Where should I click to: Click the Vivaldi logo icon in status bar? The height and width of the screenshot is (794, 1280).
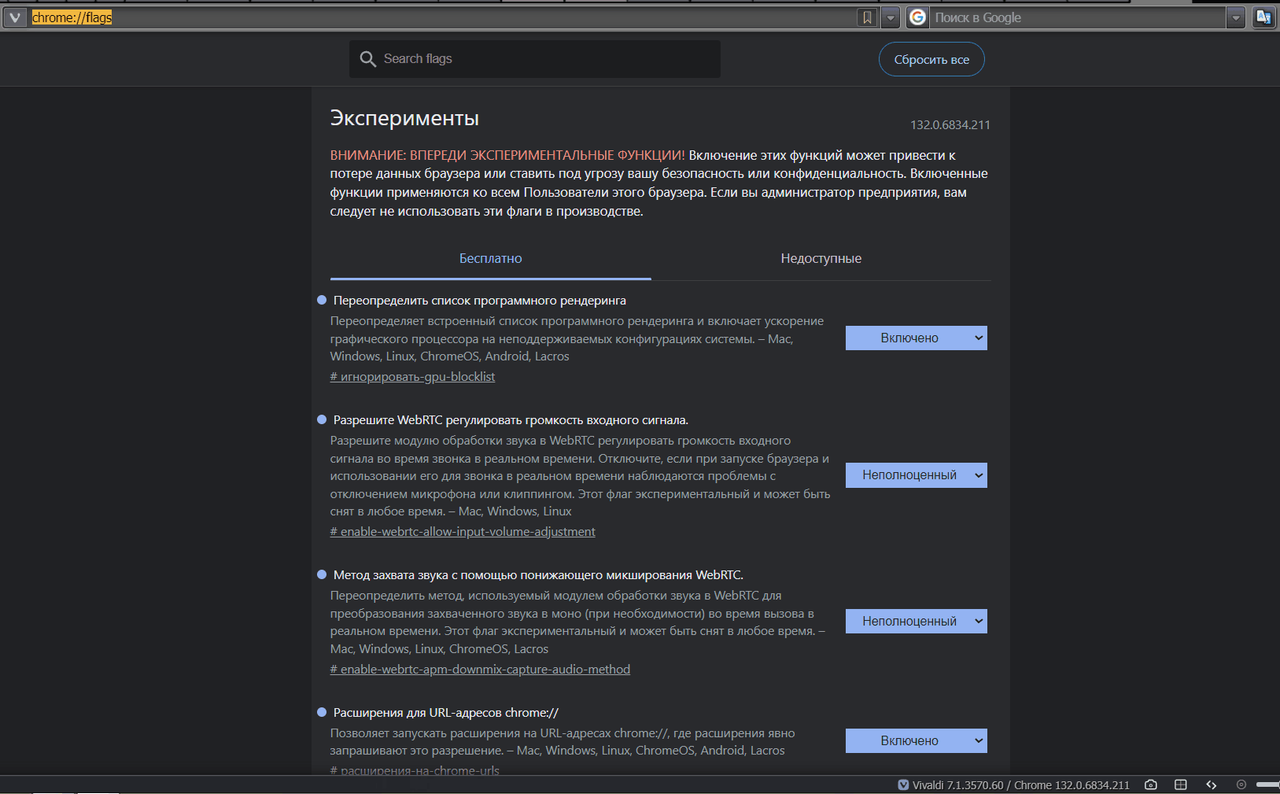[904, 785]
